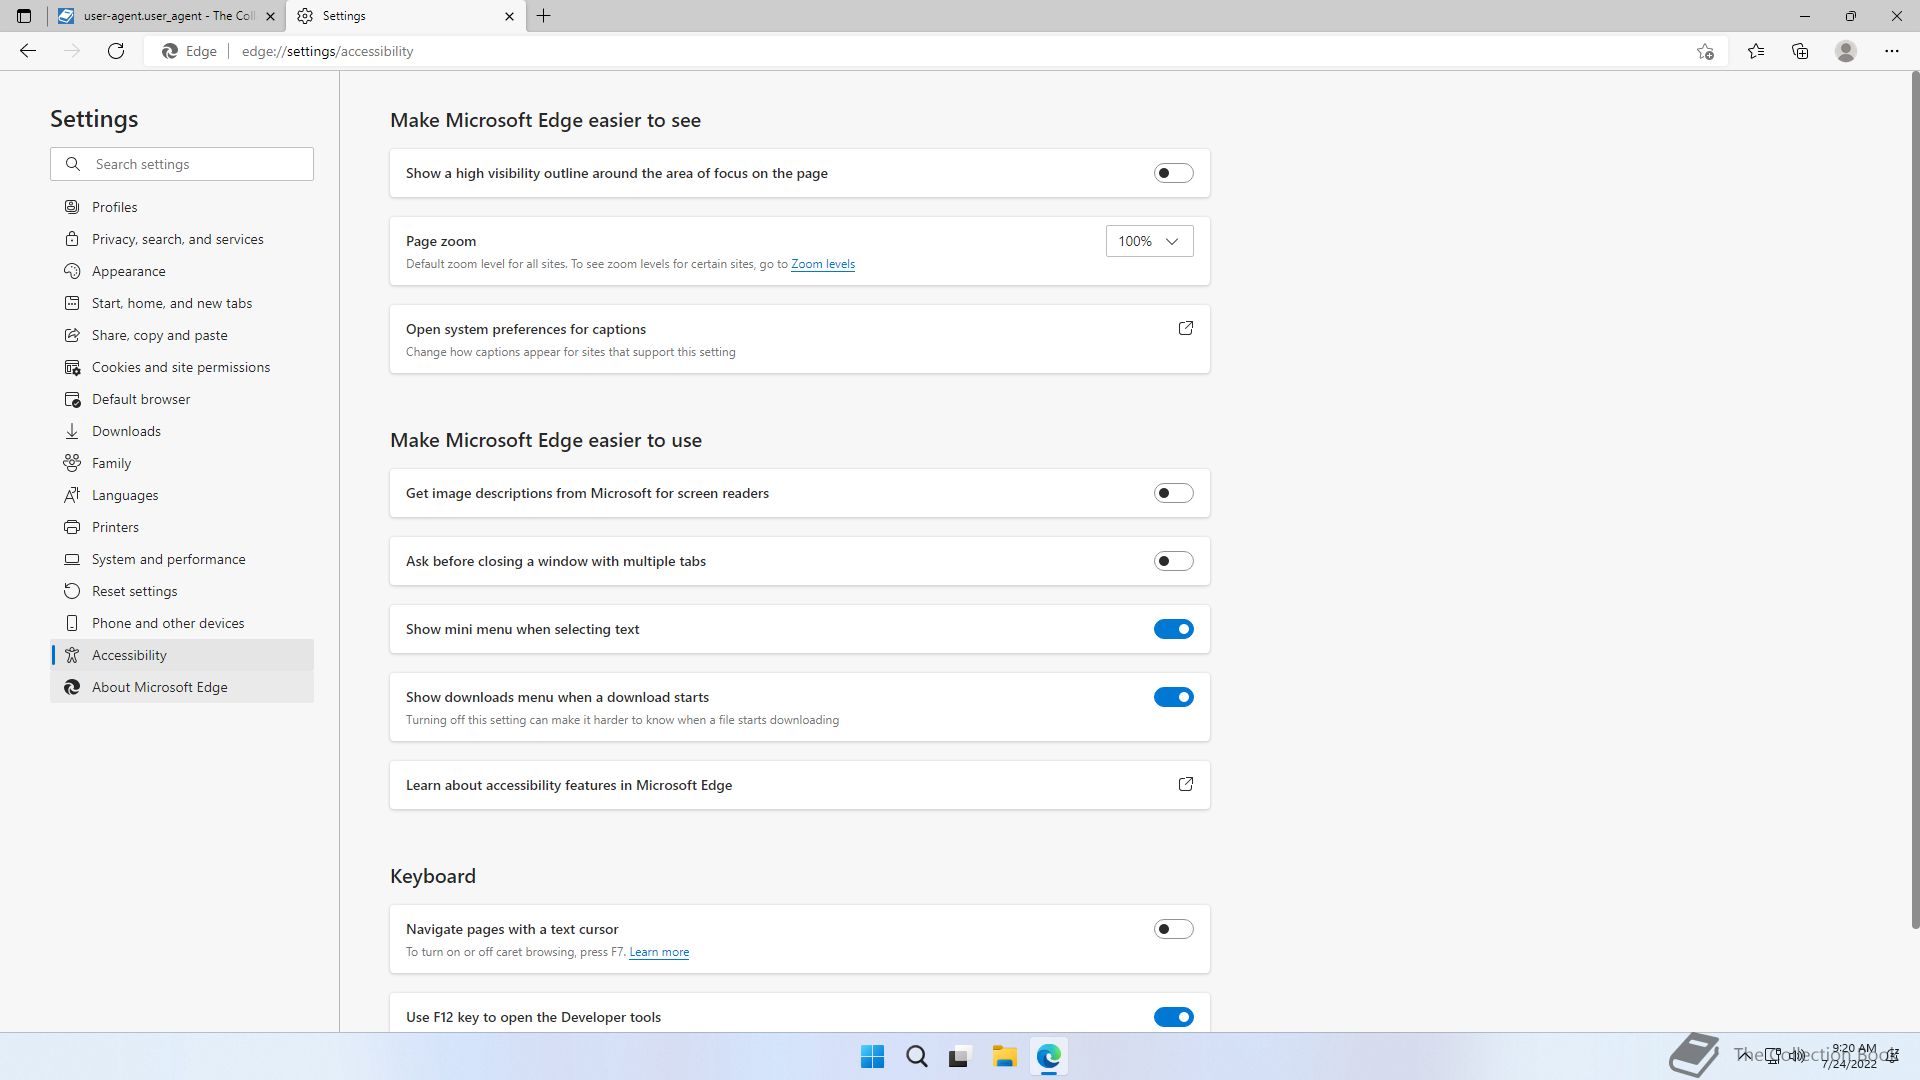Open Settings and more ellipsis menu
This screenshot has width=1920, height=1080.
[x=1891, y=51]
